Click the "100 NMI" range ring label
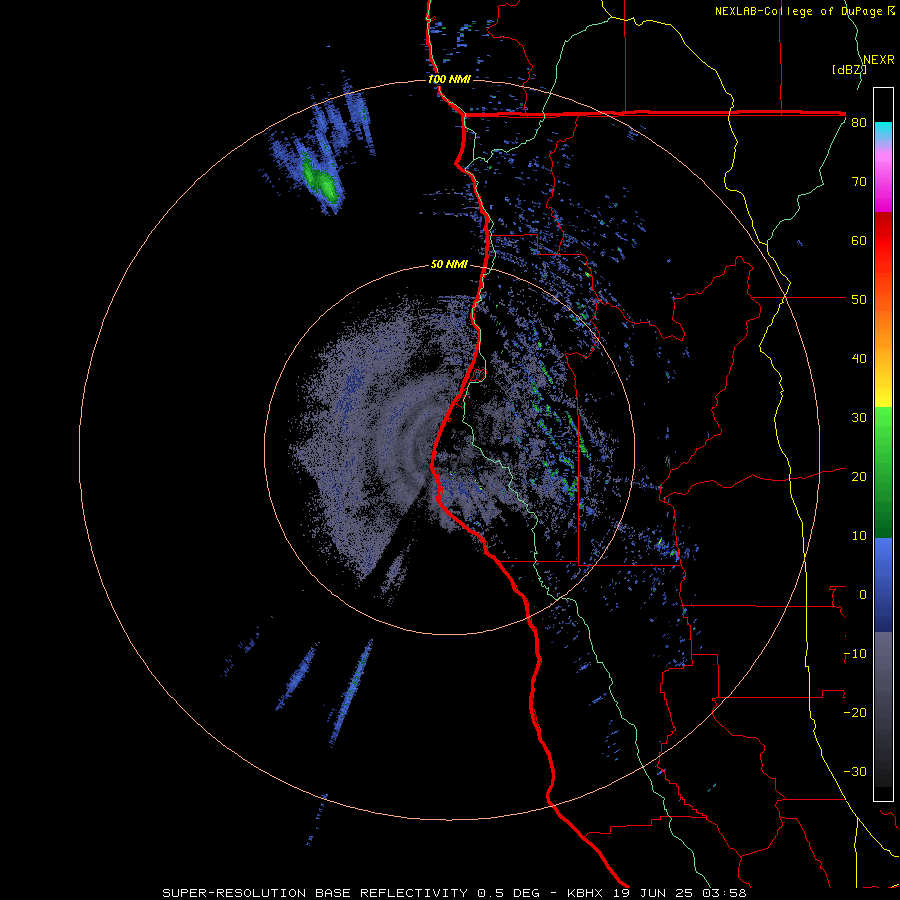 coord(449,79)
